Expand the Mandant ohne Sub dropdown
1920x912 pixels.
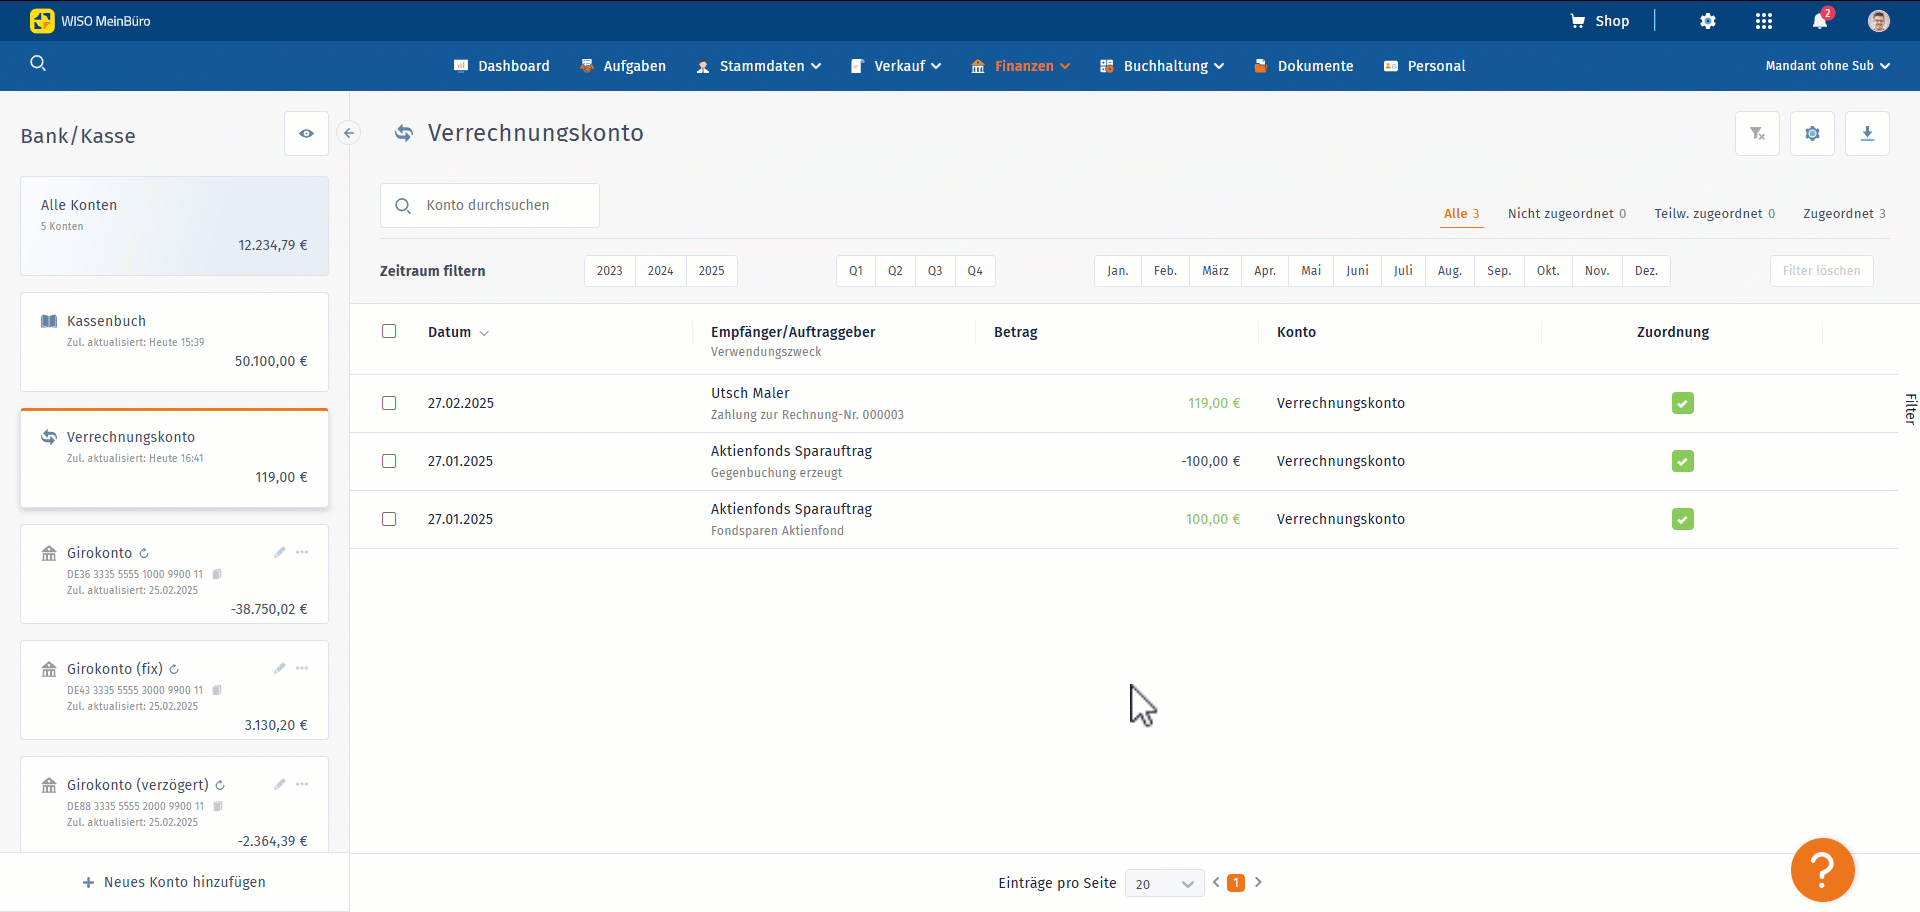[1827, 66]
